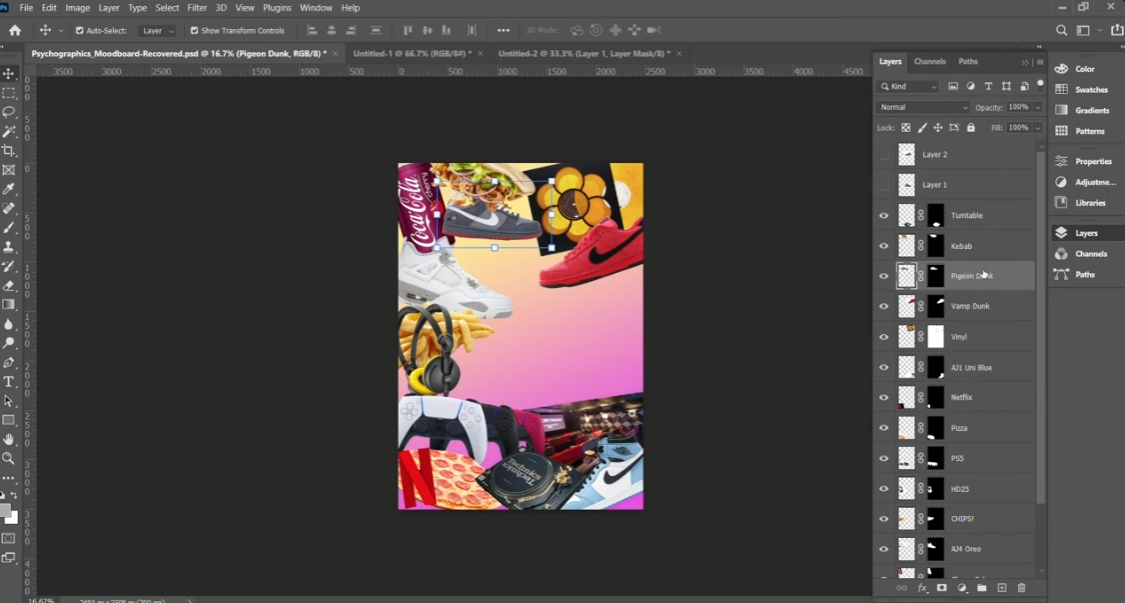Open the File menu
Image resolution: width=1125 pixels, height=603 pixels.
click(x=26, y=8)
